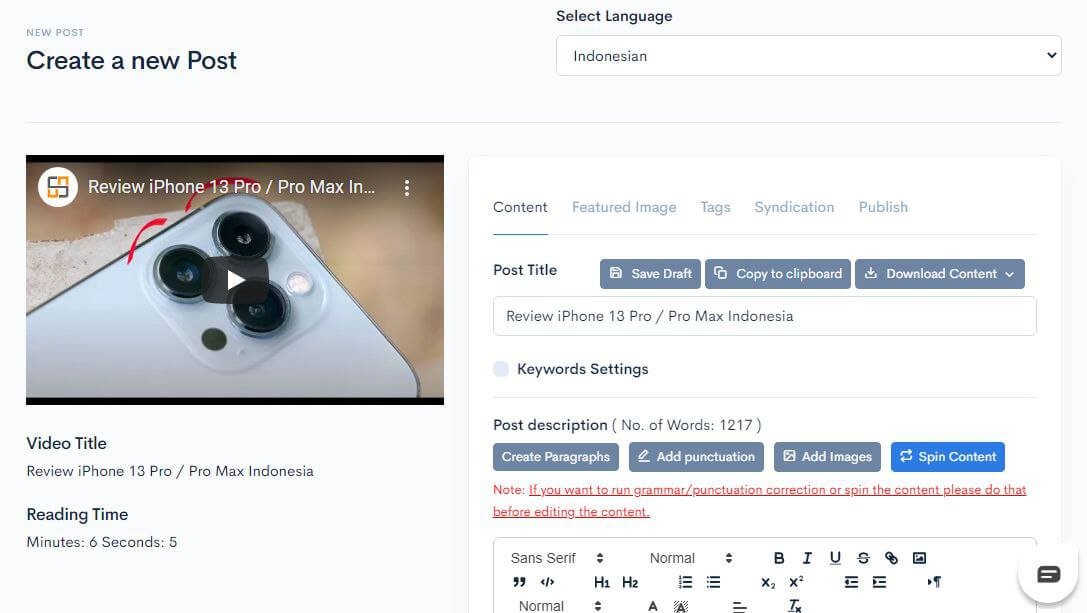Toggle right-to-left text direction
The image size is (1087, 613).
tap(934, 582)
